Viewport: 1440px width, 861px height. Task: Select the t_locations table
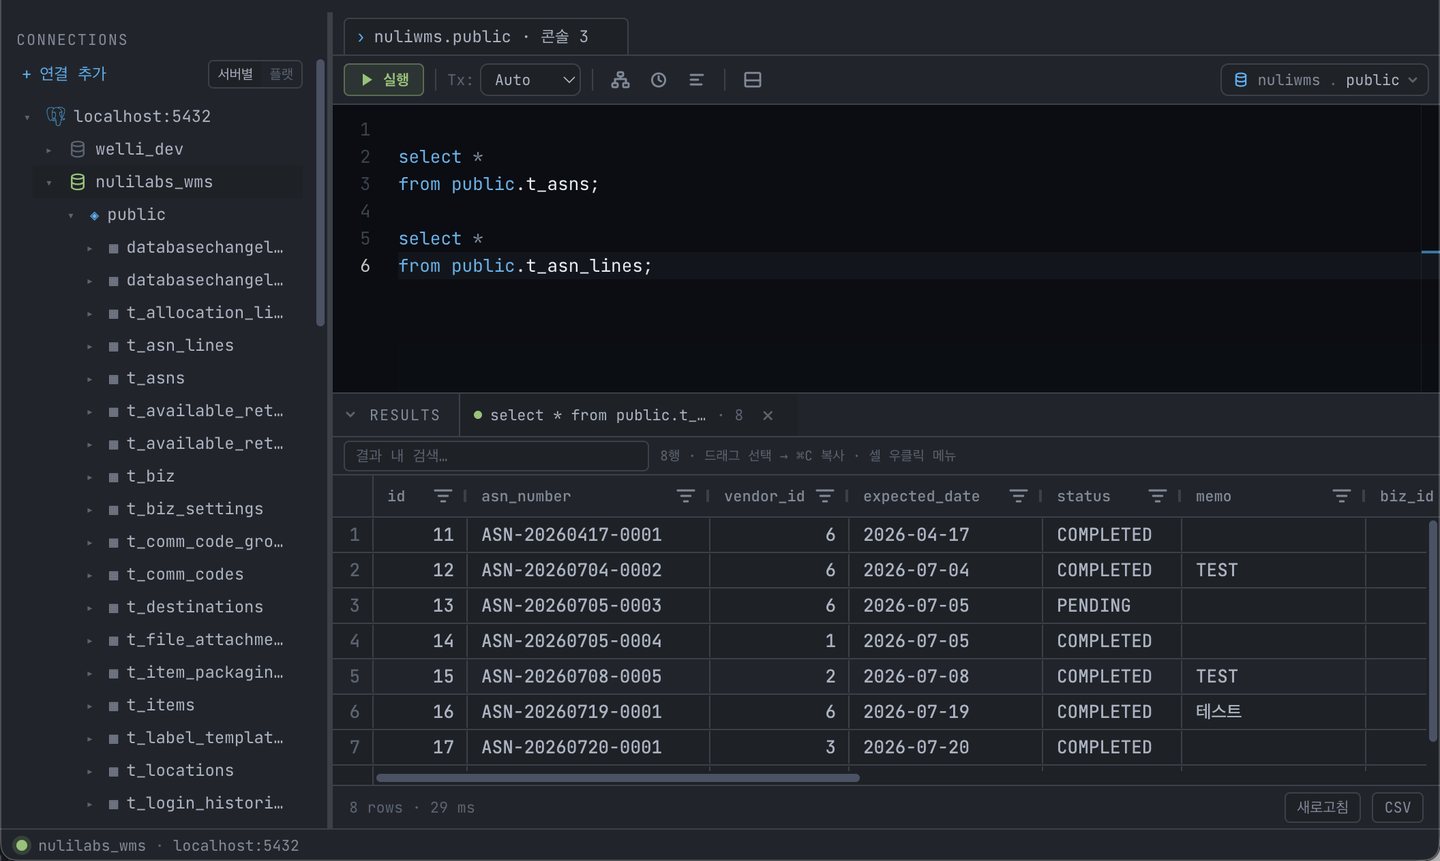(x=180, y=771)
